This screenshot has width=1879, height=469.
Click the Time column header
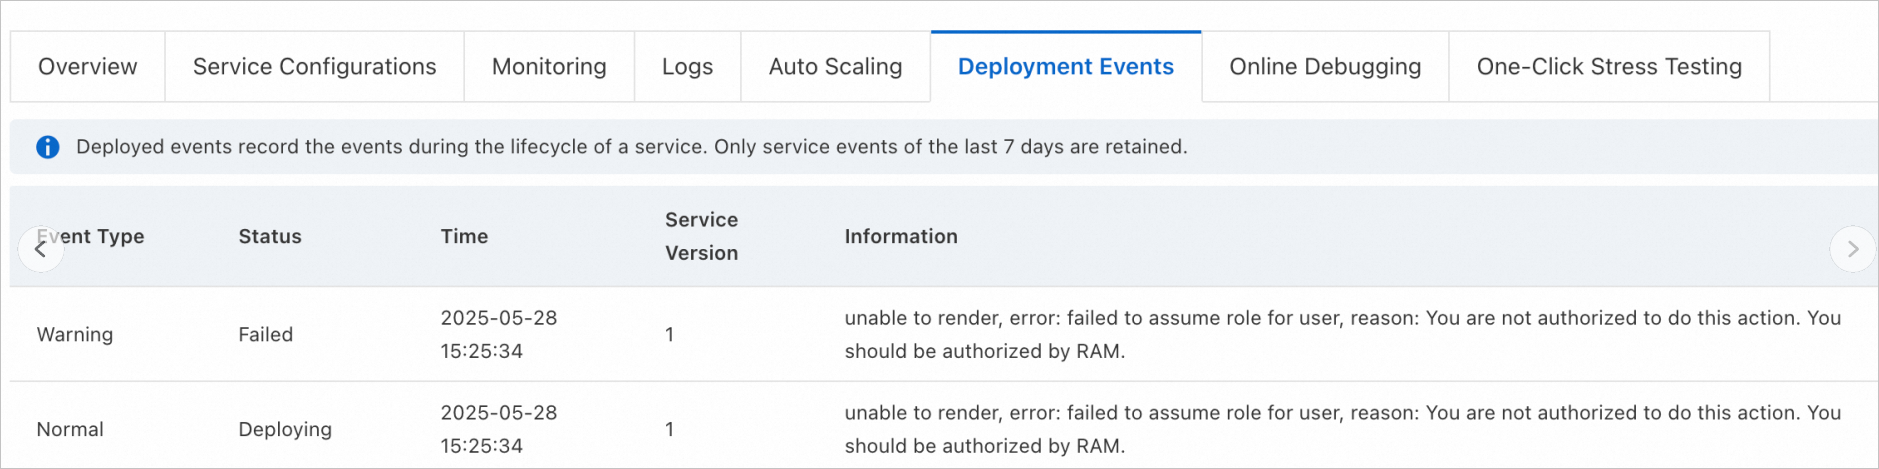tap(464, 237)
